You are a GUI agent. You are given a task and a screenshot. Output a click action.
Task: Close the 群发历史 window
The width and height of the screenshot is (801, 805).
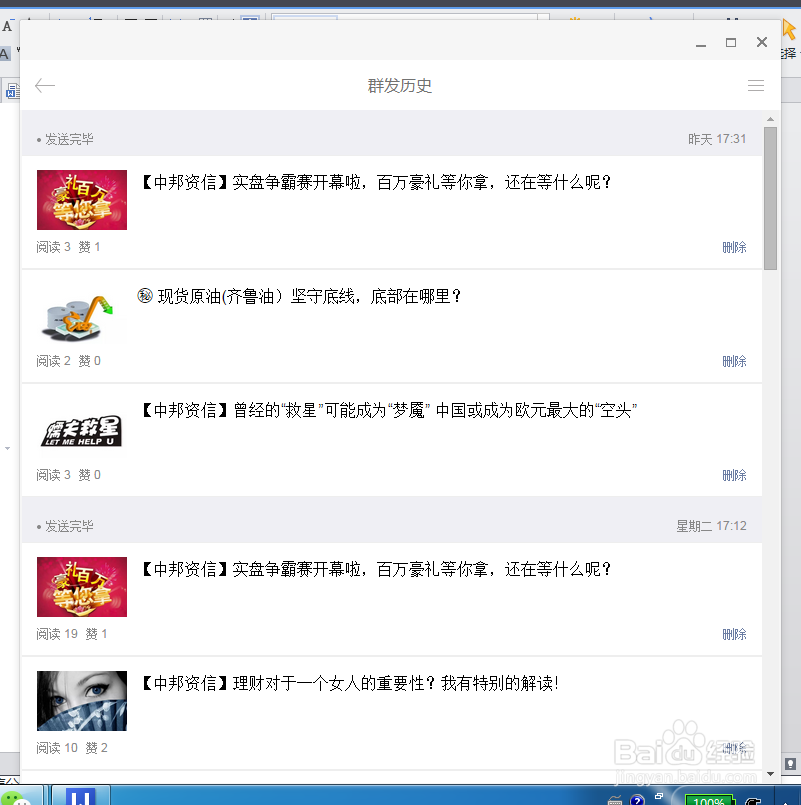tap(762, 42)
